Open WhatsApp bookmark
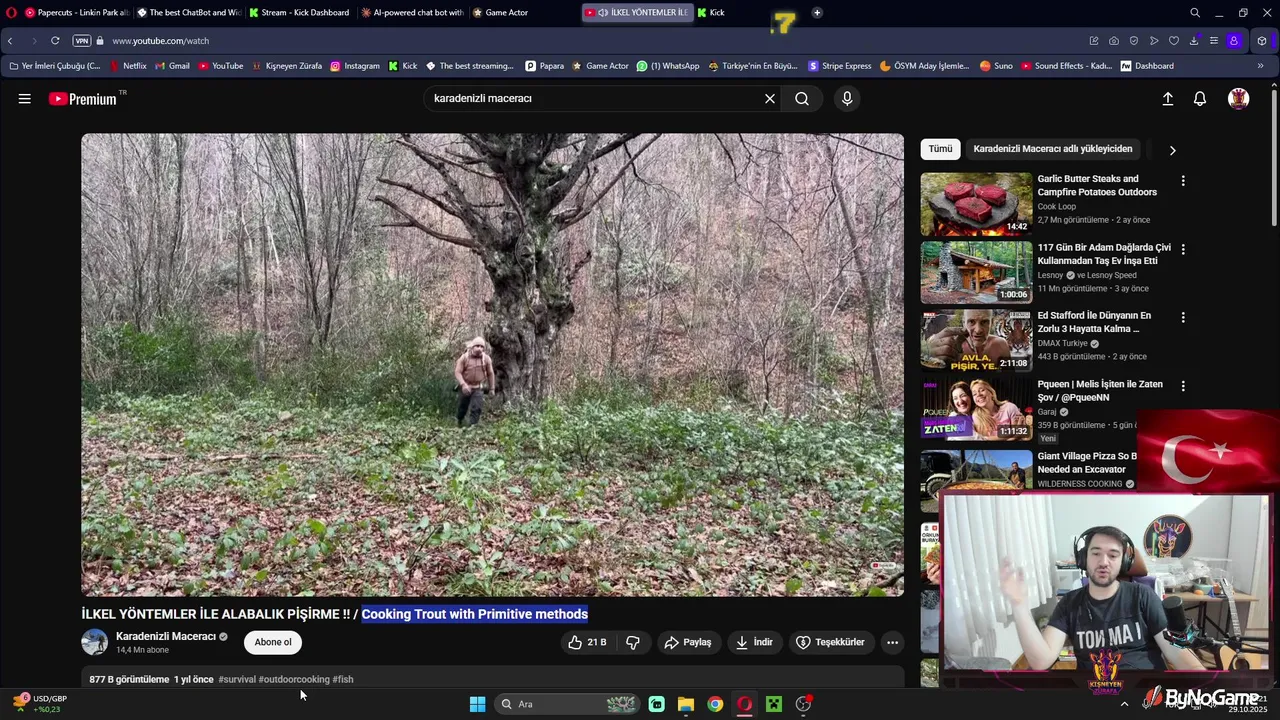The image size is (1280, 720). [x=668, y=66]
